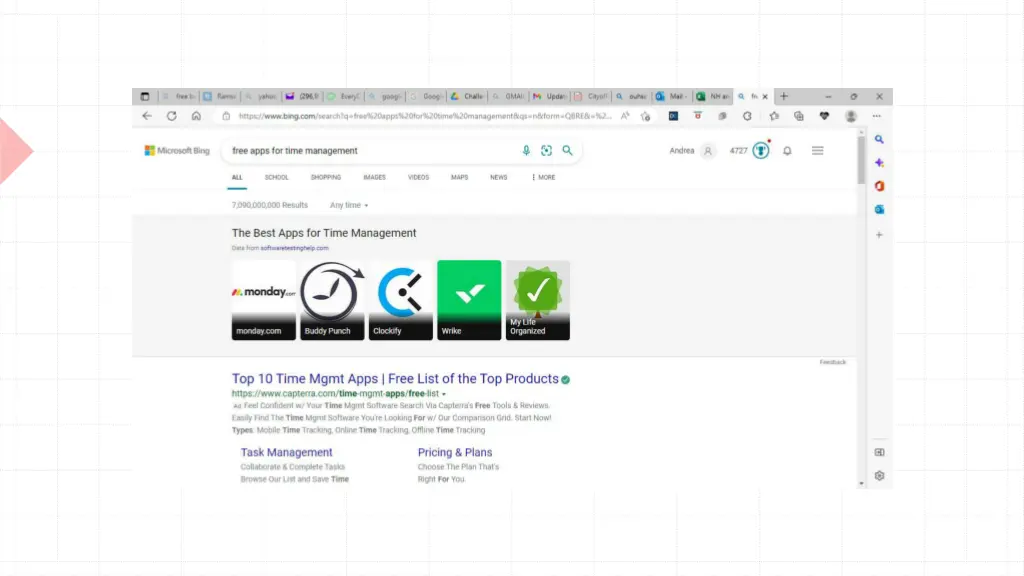Go to Microsoft Bing home logo
The image size is (1024, 576).
pyautogui.click(x=177, y=151)
